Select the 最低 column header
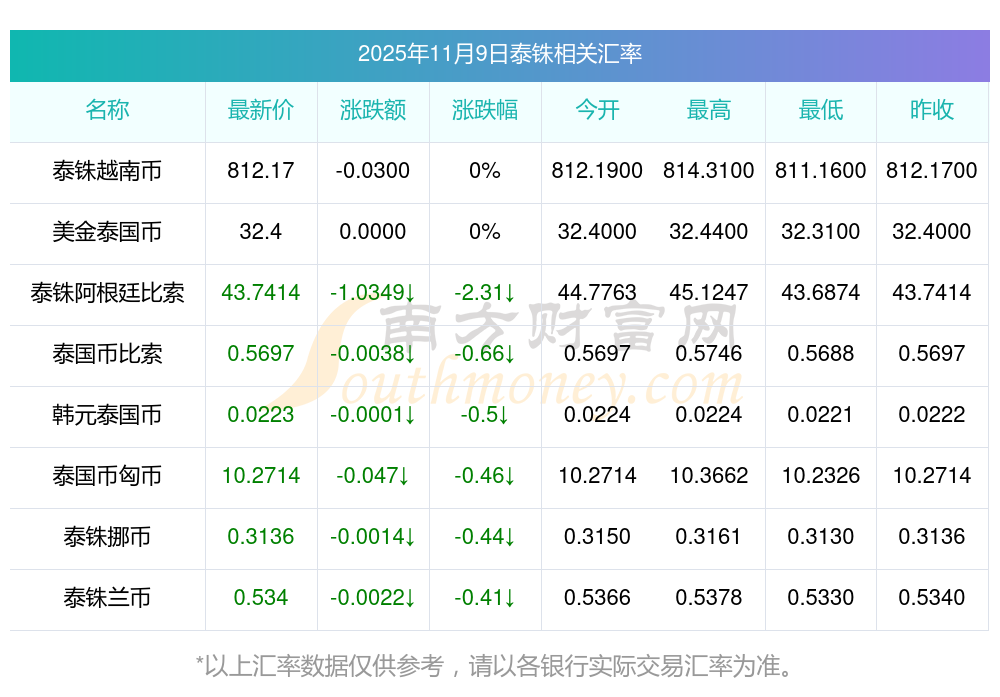 [x=821, y=110]
